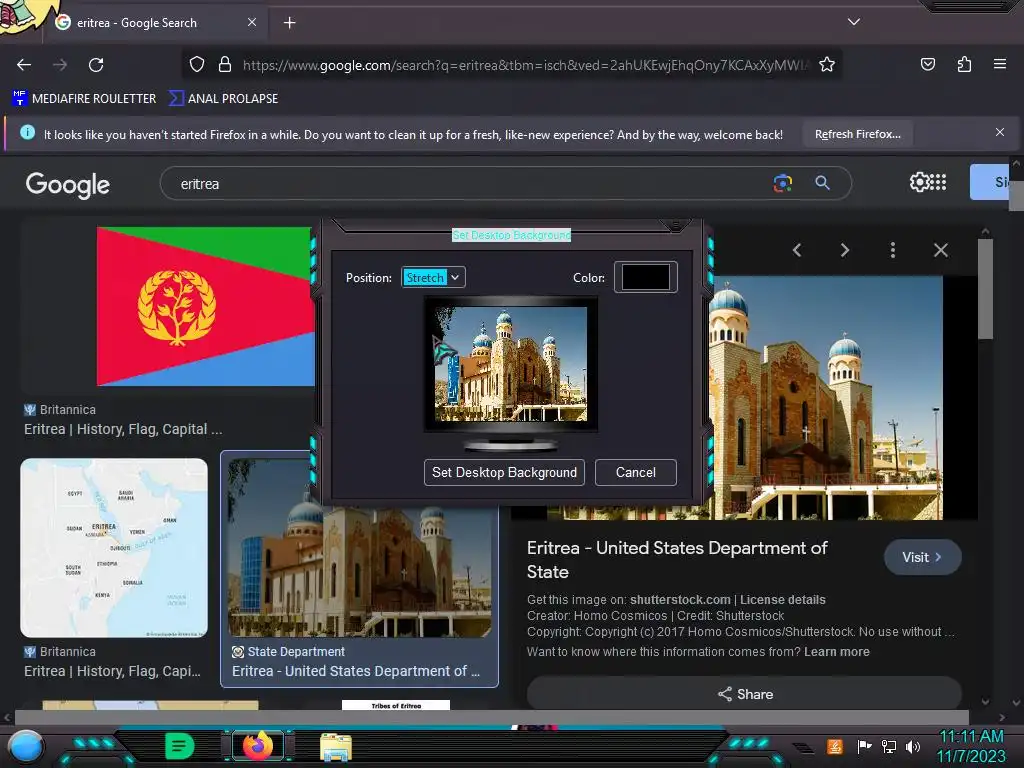Click the Firefox taskbar icon
1024x768 pixels.
[x=257, y=746]
